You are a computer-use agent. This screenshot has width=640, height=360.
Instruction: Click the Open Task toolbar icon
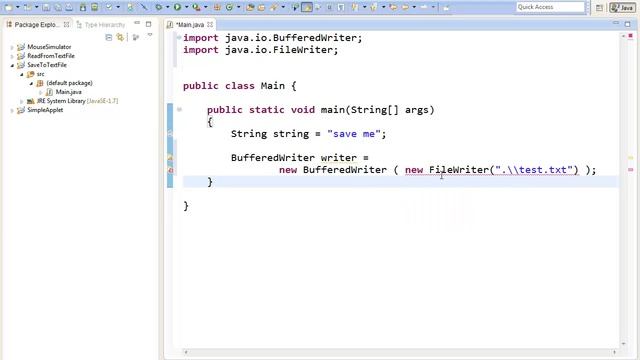[x=261, y=7]
